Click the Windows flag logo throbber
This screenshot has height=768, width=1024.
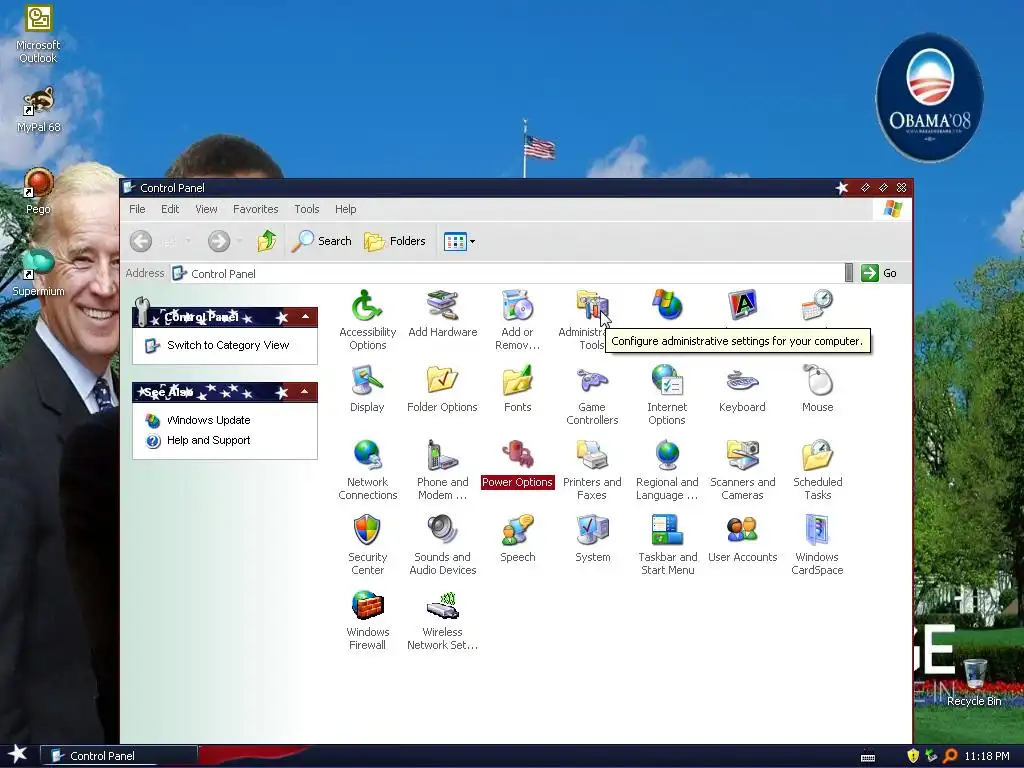coord(892,209)
